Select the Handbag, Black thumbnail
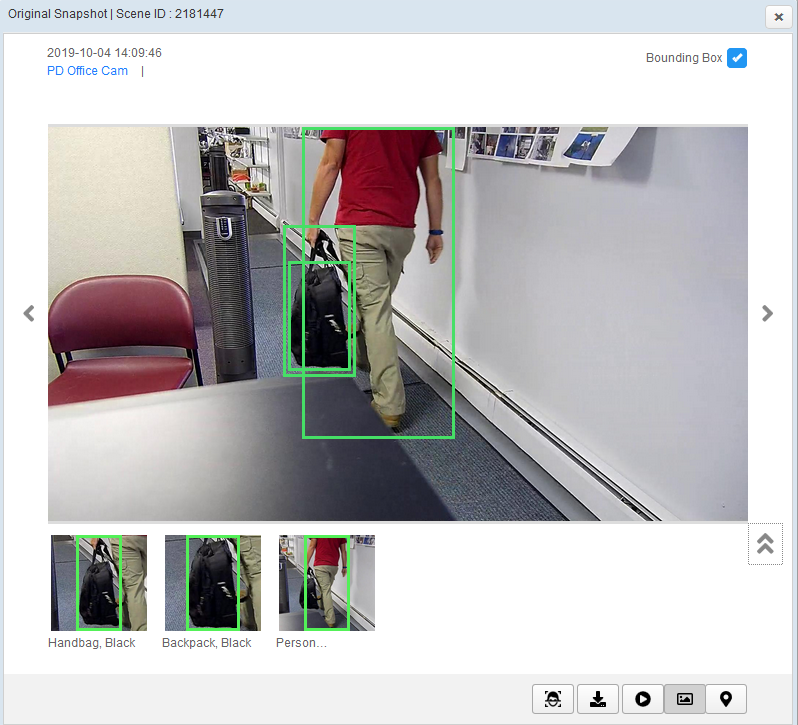Screen dimensions: 798x725 99,582
